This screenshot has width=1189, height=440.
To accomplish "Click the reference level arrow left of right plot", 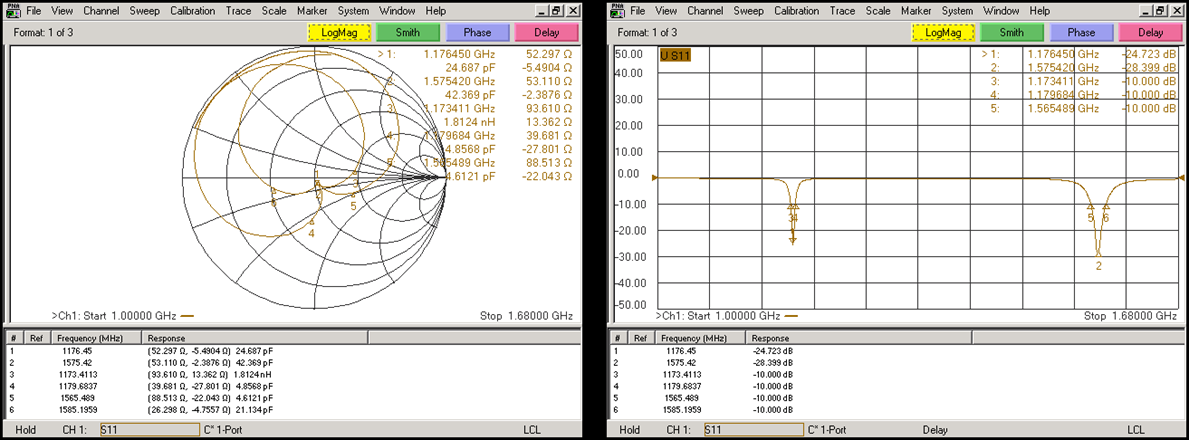I will [654, 178].
